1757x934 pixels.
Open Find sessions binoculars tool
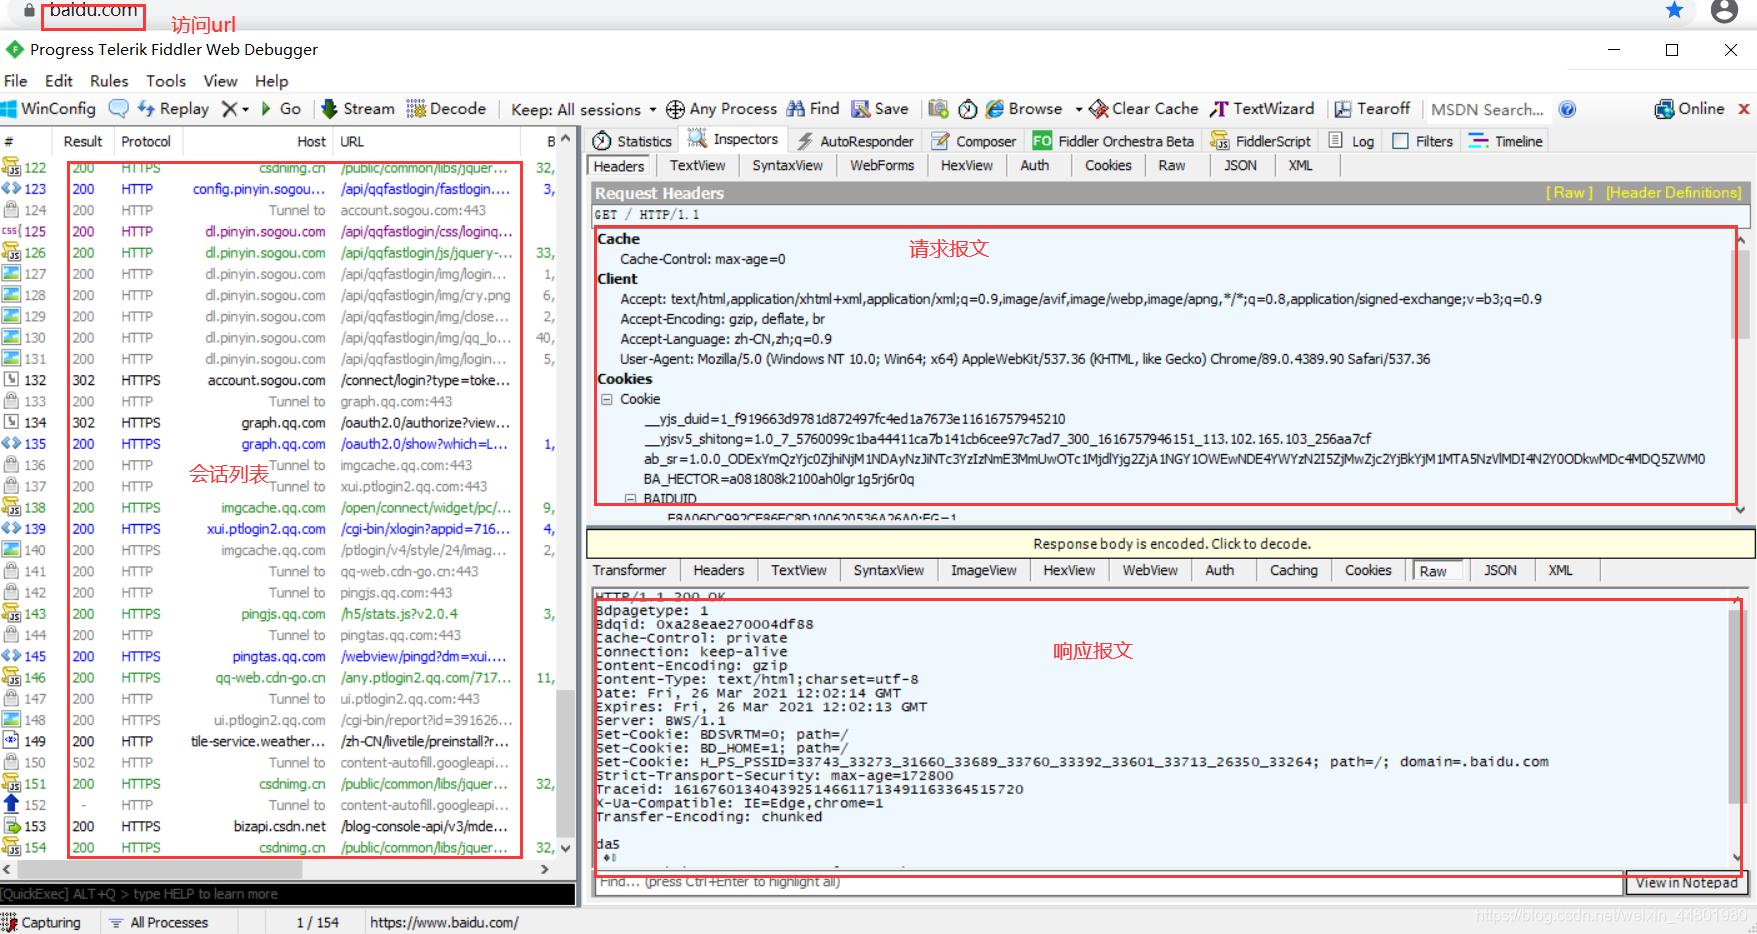tap(813, 109)
